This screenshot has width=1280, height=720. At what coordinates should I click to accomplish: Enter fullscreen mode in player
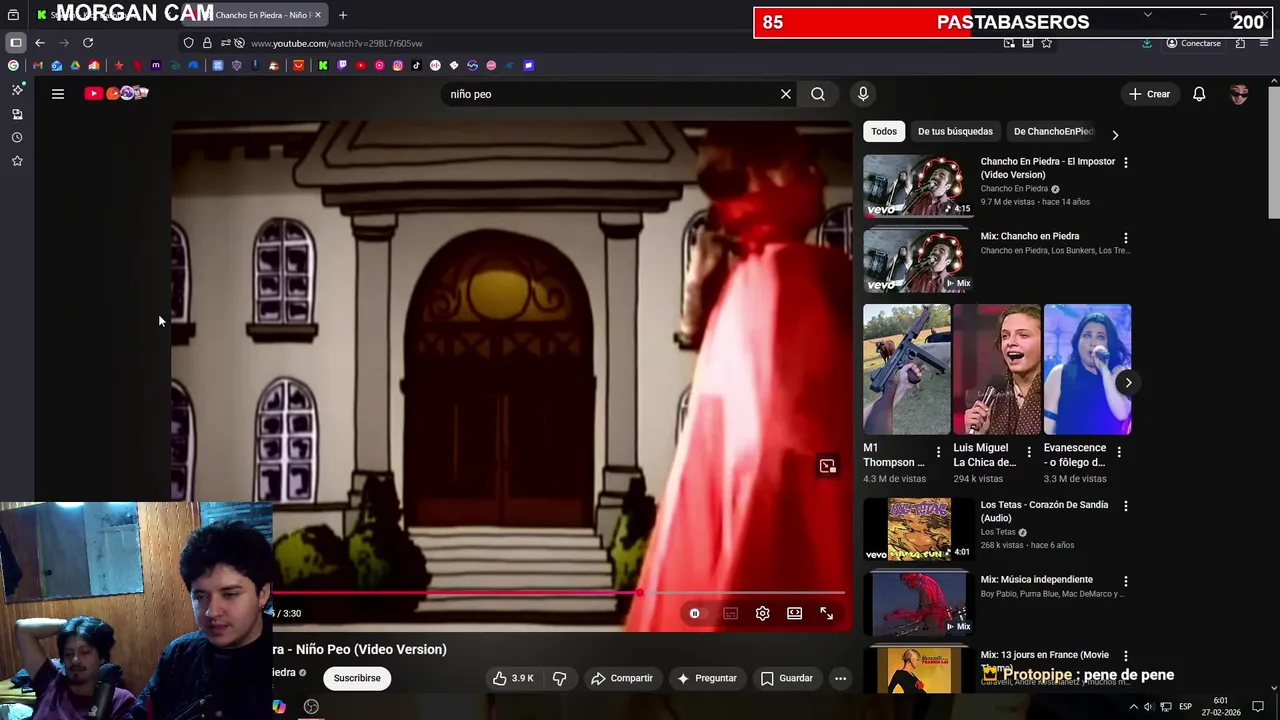[827, 613]
